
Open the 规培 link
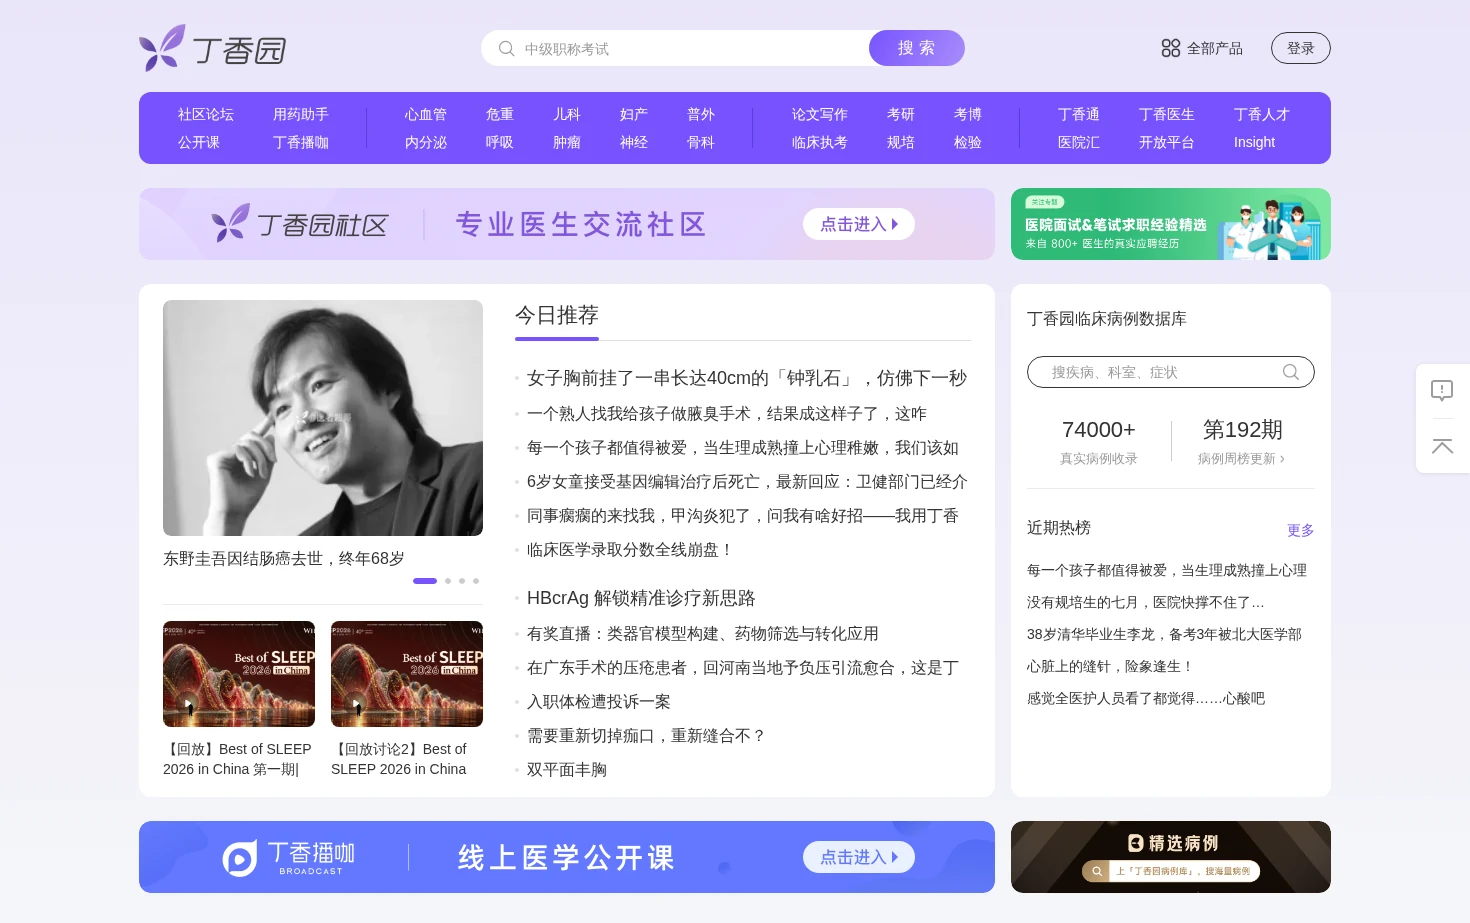pyautogui.click(x=901, y=142)
